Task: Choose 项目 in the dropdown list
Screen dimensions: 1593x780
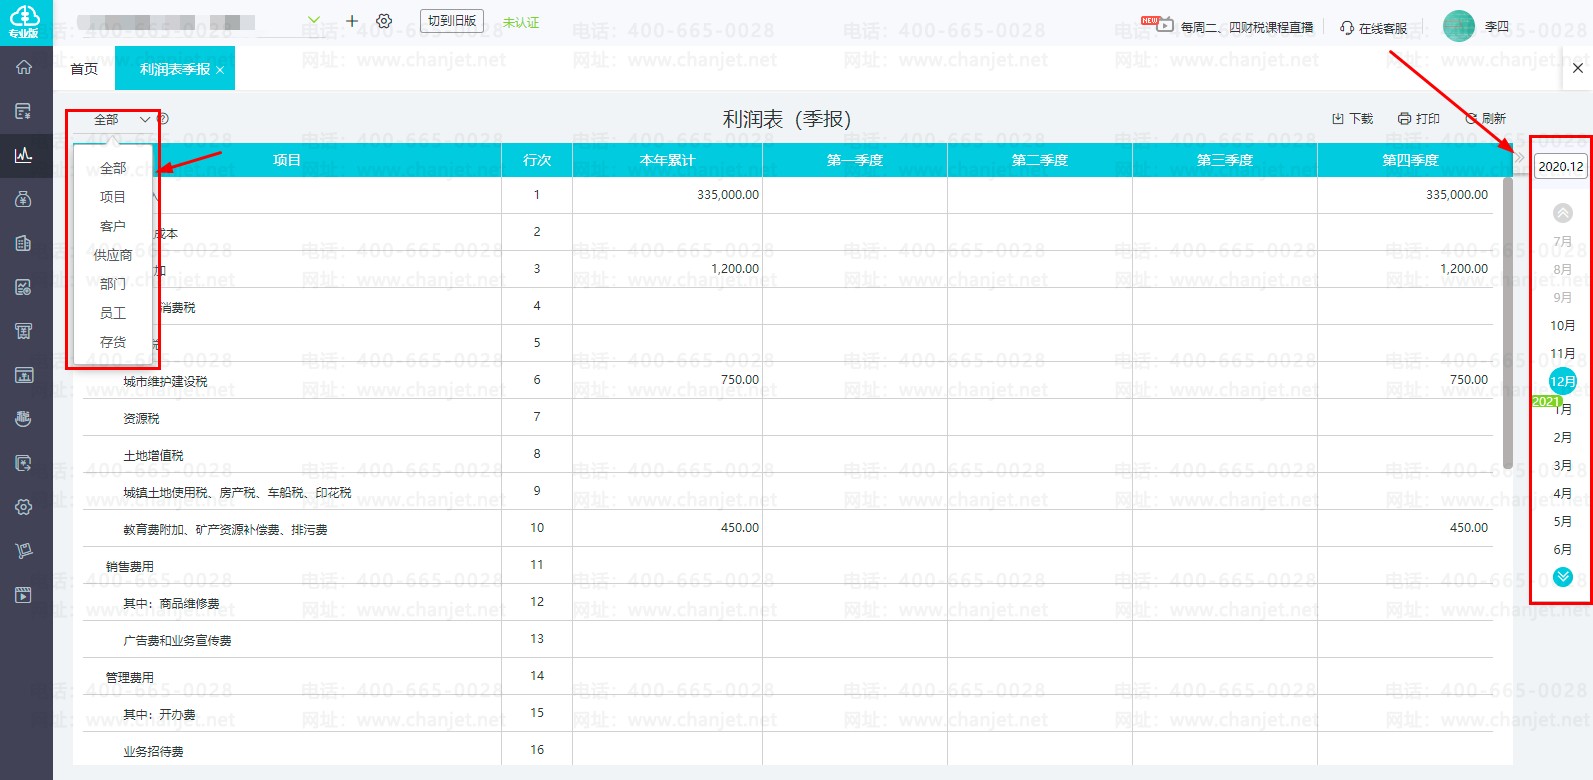Action: tap(113, 197)
